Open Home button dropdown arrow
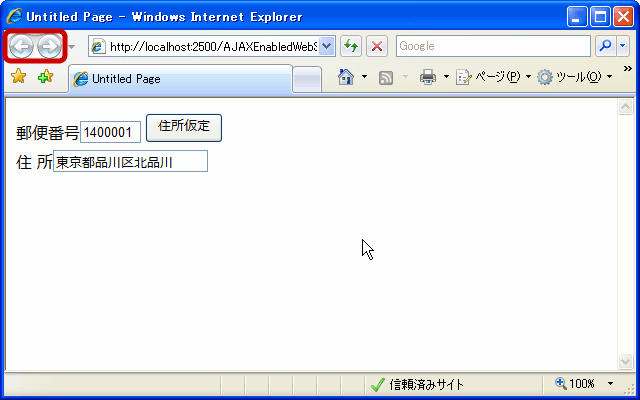Image resolution: width=640 pixels, height=400 pixels. point(364,77)
